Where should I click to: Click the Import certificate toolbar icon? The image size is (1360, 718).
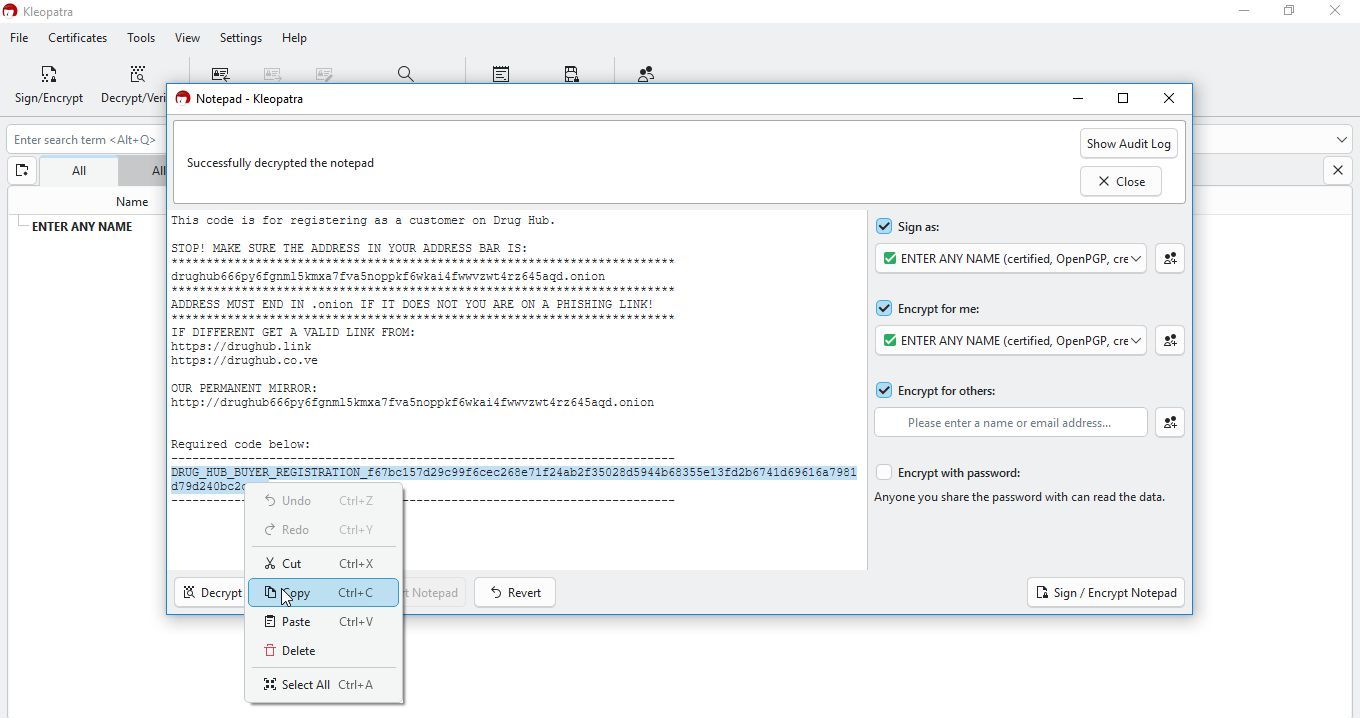pos(221,74)
